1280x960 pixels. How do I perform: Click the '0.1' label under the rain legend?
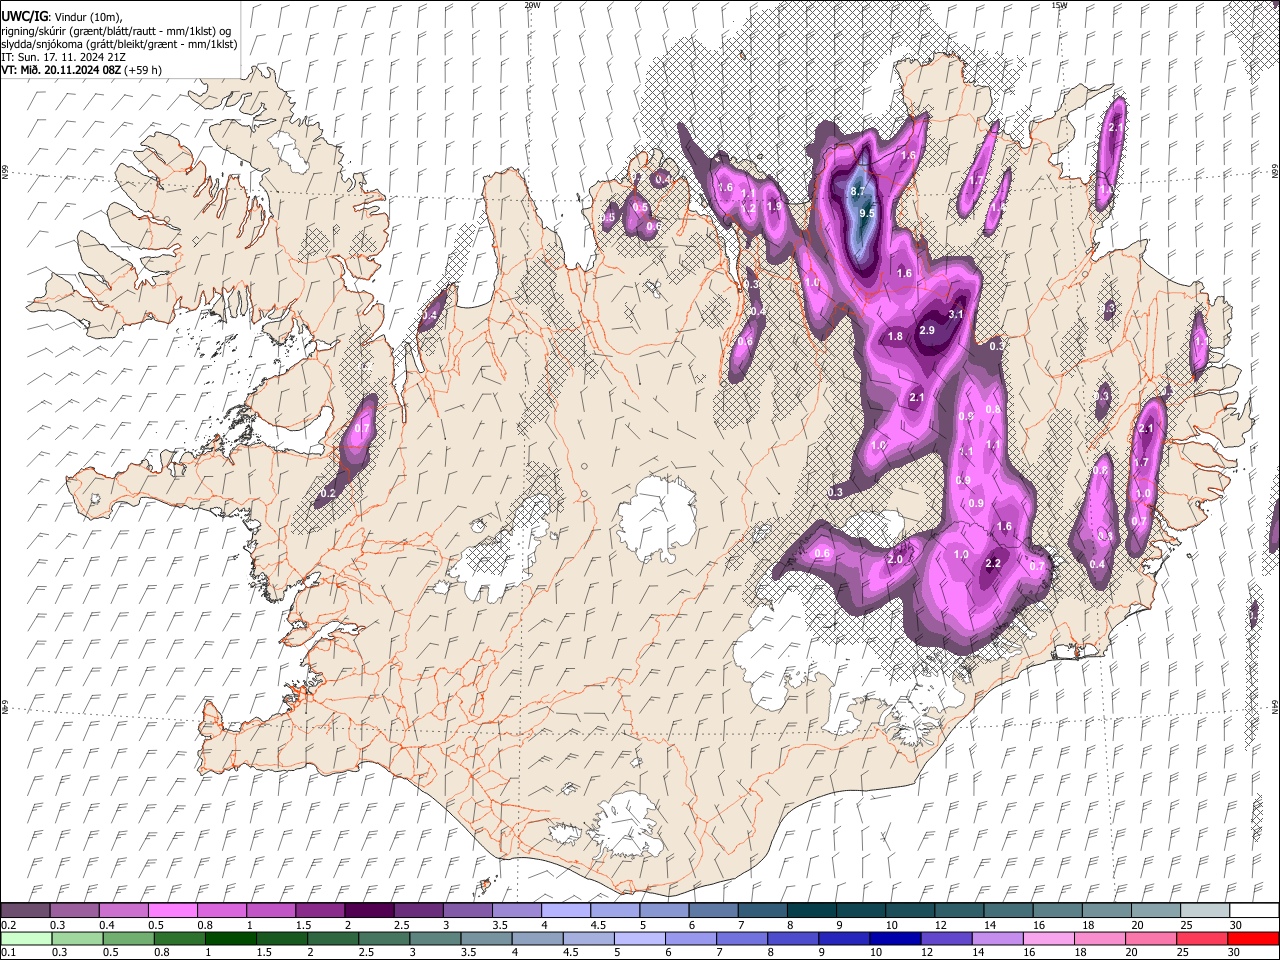pyautogui.click(x=7, y=952)
